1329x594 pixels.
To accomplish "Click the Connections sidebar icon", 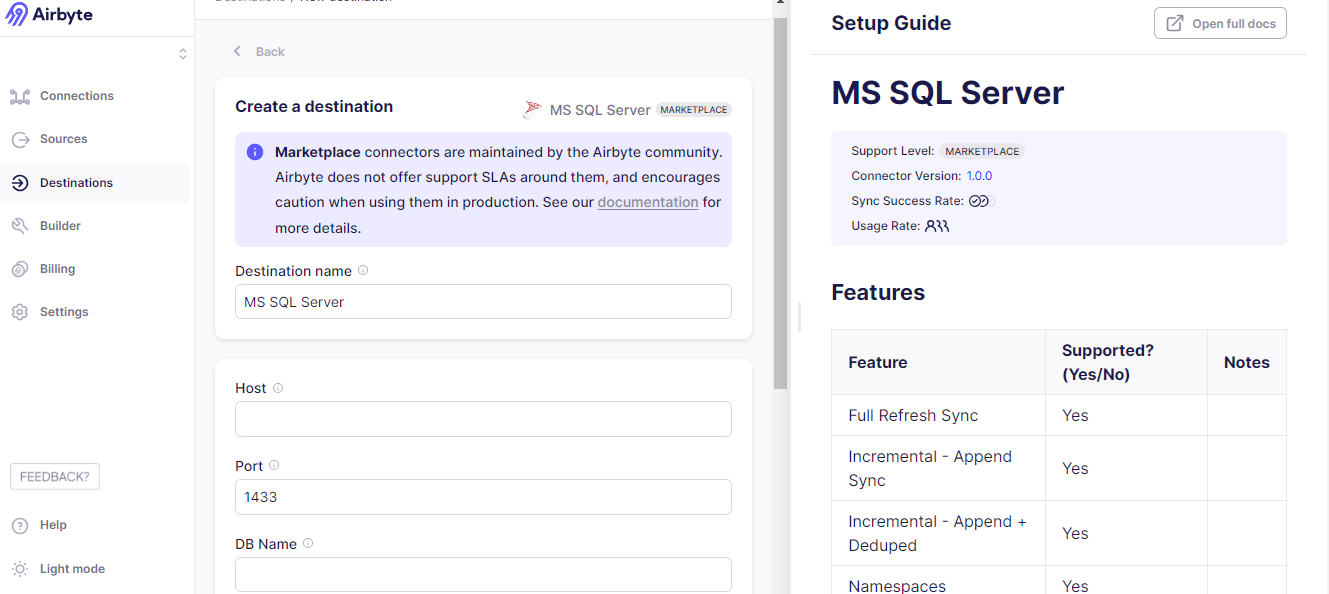I will [x=20, y=96].
